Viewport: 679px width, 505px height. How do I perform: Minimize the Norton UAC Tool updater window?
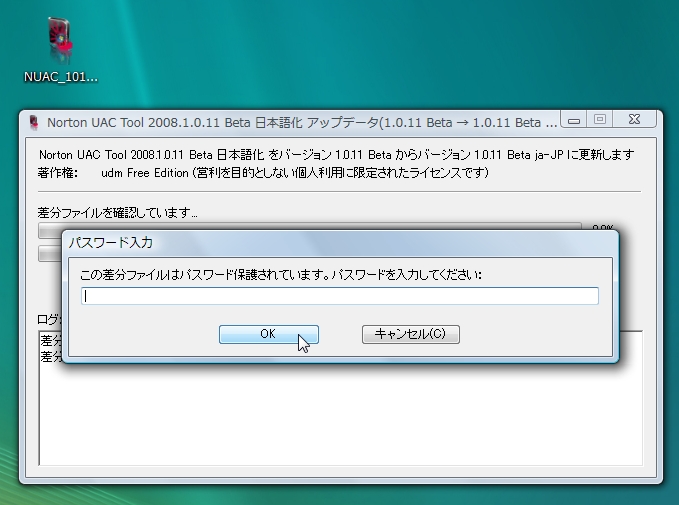573,120
